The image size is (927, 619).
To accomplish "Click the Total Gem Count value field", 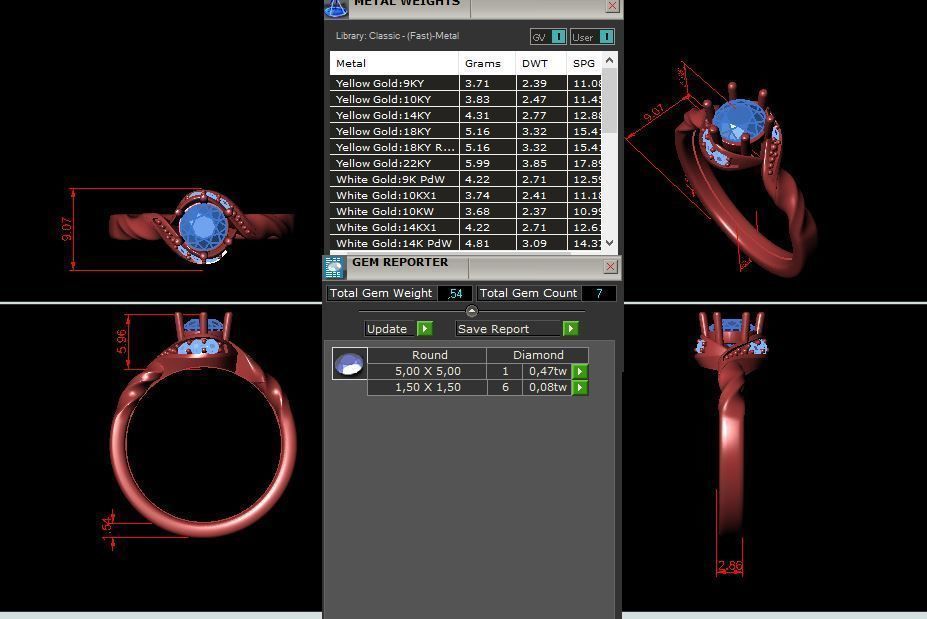I will tap(599, 293).
